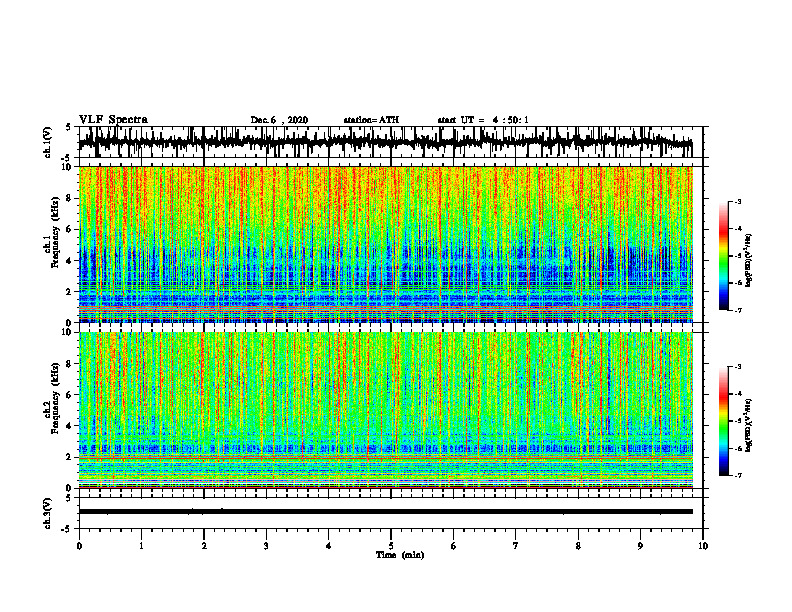Click the "5" tick on ch.3(V) axis

point(68,498)
